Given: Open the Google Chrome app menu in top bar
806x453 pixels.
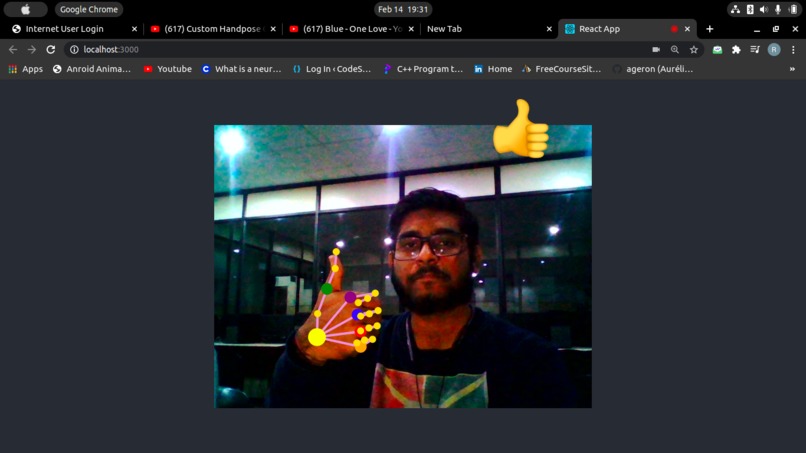Looking at the screenshot, I should 88,9.
